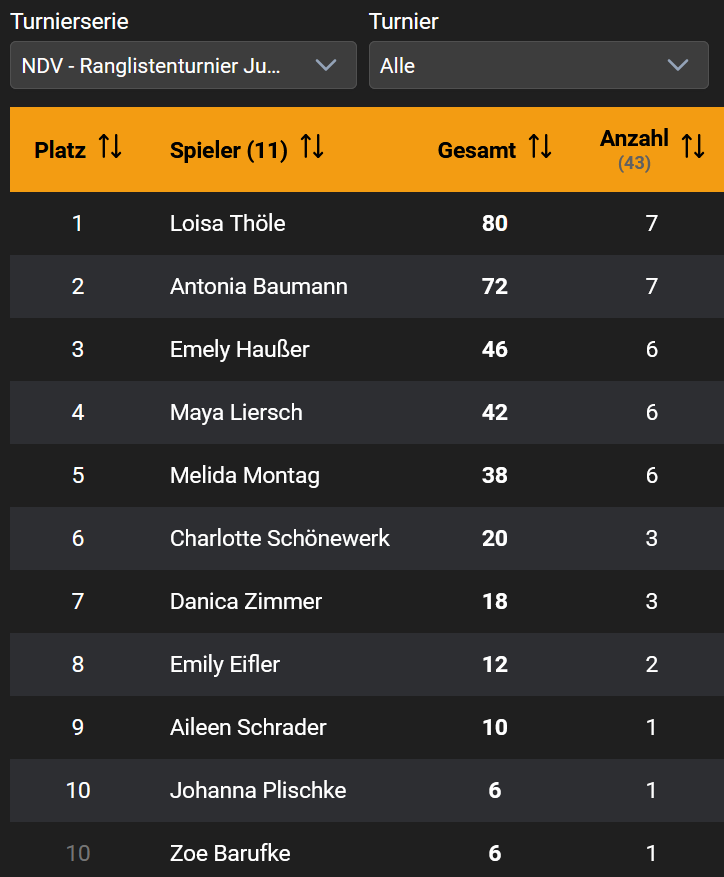Click Danica Zimmer's name
The height and width of the screenshot is (877, 724).
(x=246, y=601)
